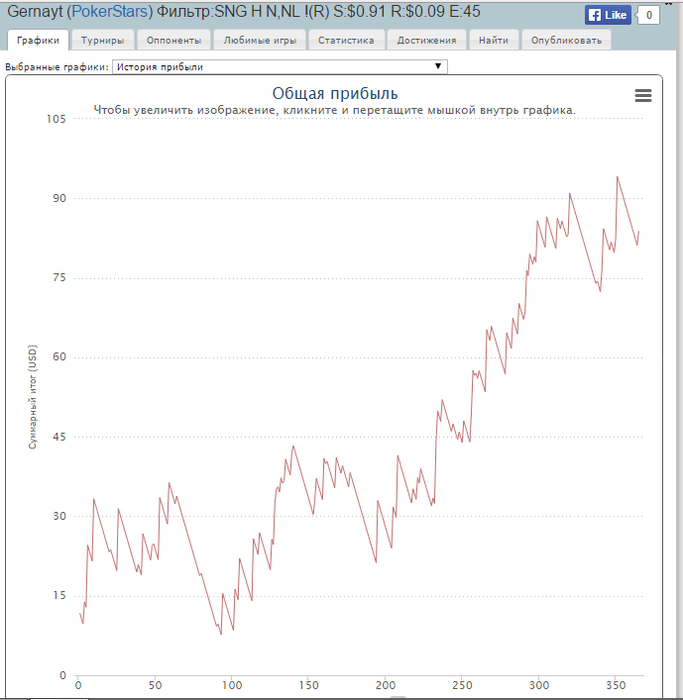The image size is (683, 700).
Task: Click the Gernayt player name in header
Action: [35, 12]
